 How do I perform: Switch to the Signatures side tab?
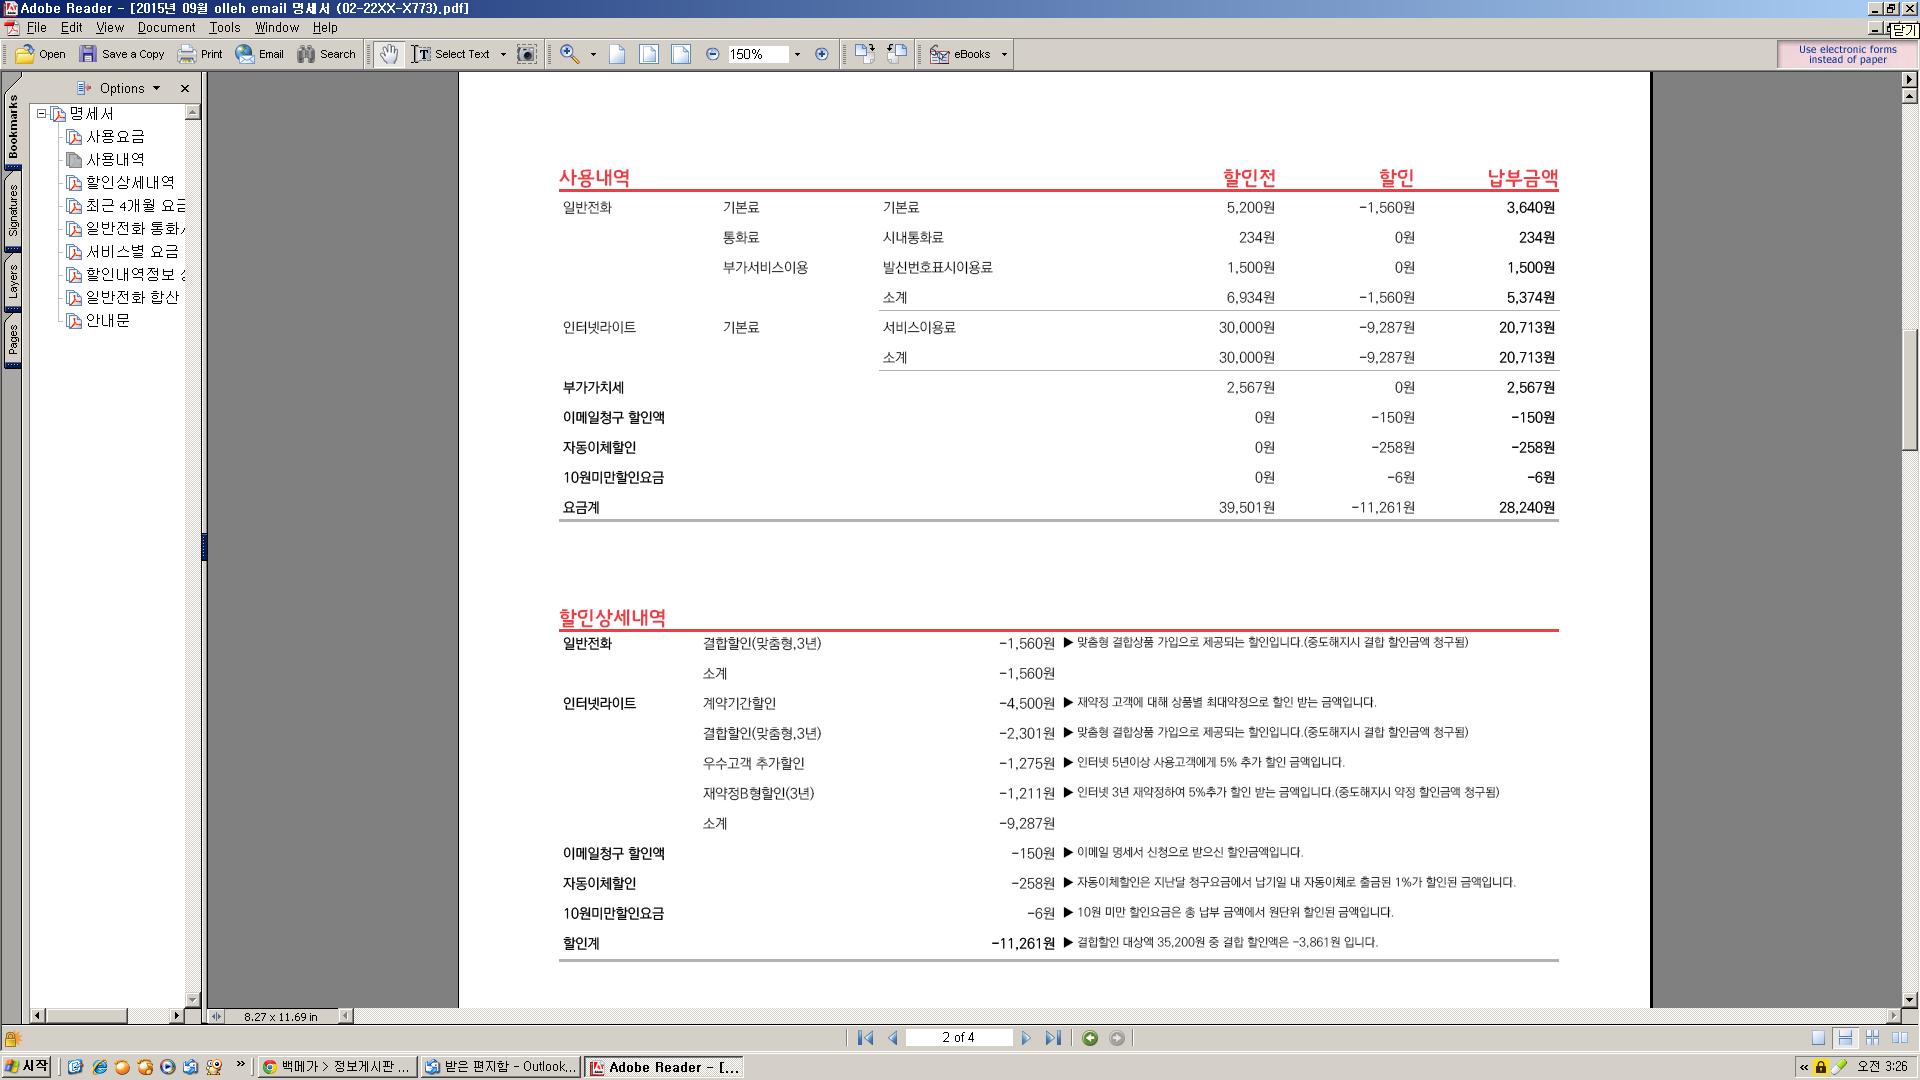pos(13,211)
